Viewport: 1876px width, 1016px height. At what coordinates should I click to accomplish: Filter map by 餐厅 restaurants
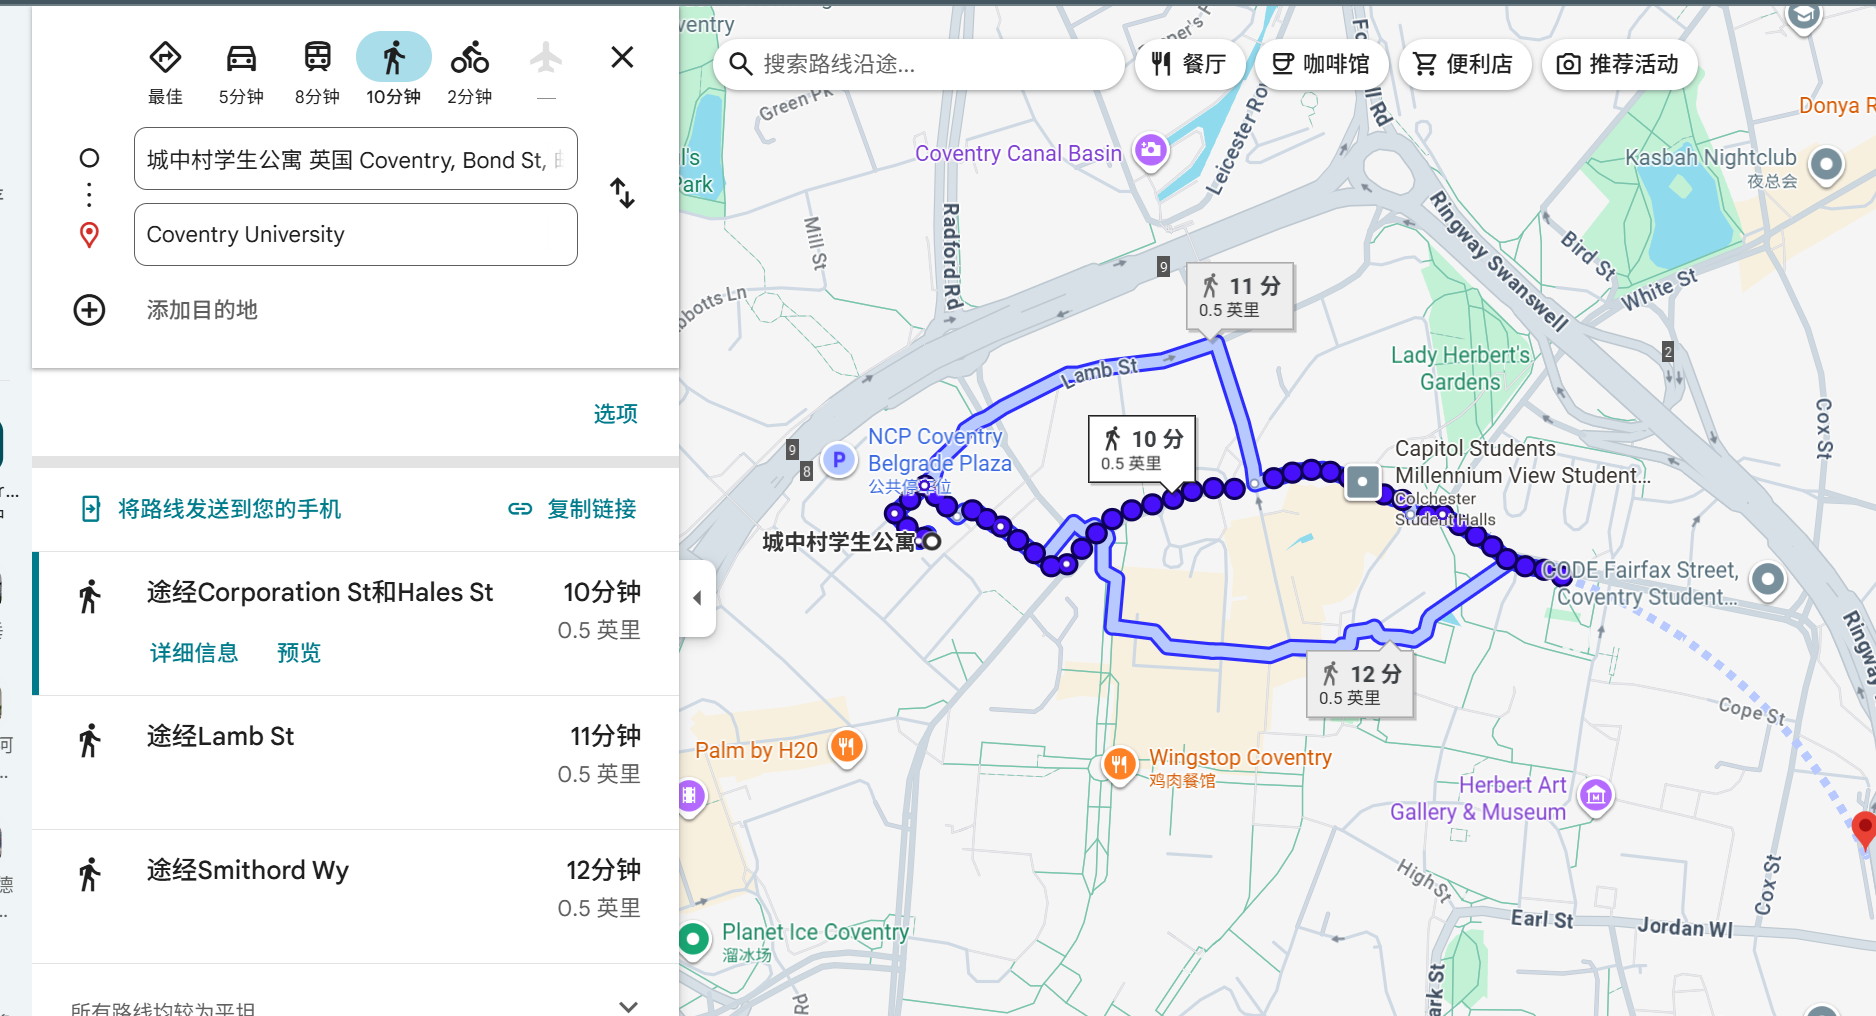pos(1189,64)
